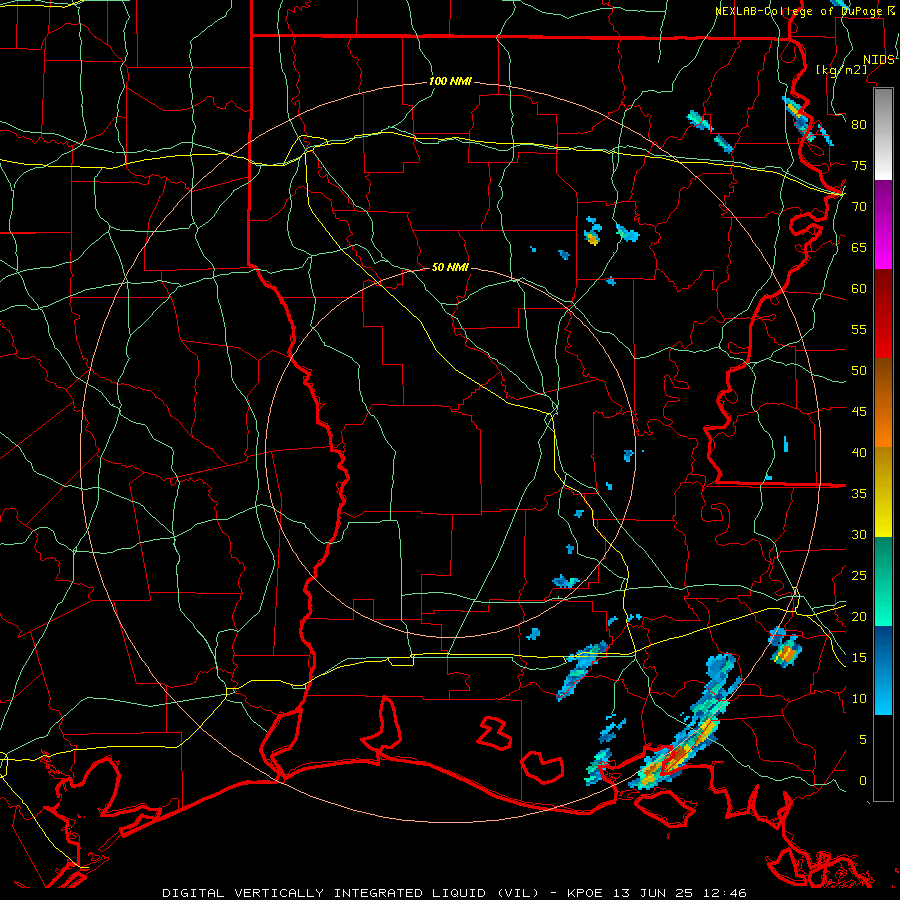Click the 70 value on the color scale
The height and width of the screenshot is (900, 900).
point(859,207)
